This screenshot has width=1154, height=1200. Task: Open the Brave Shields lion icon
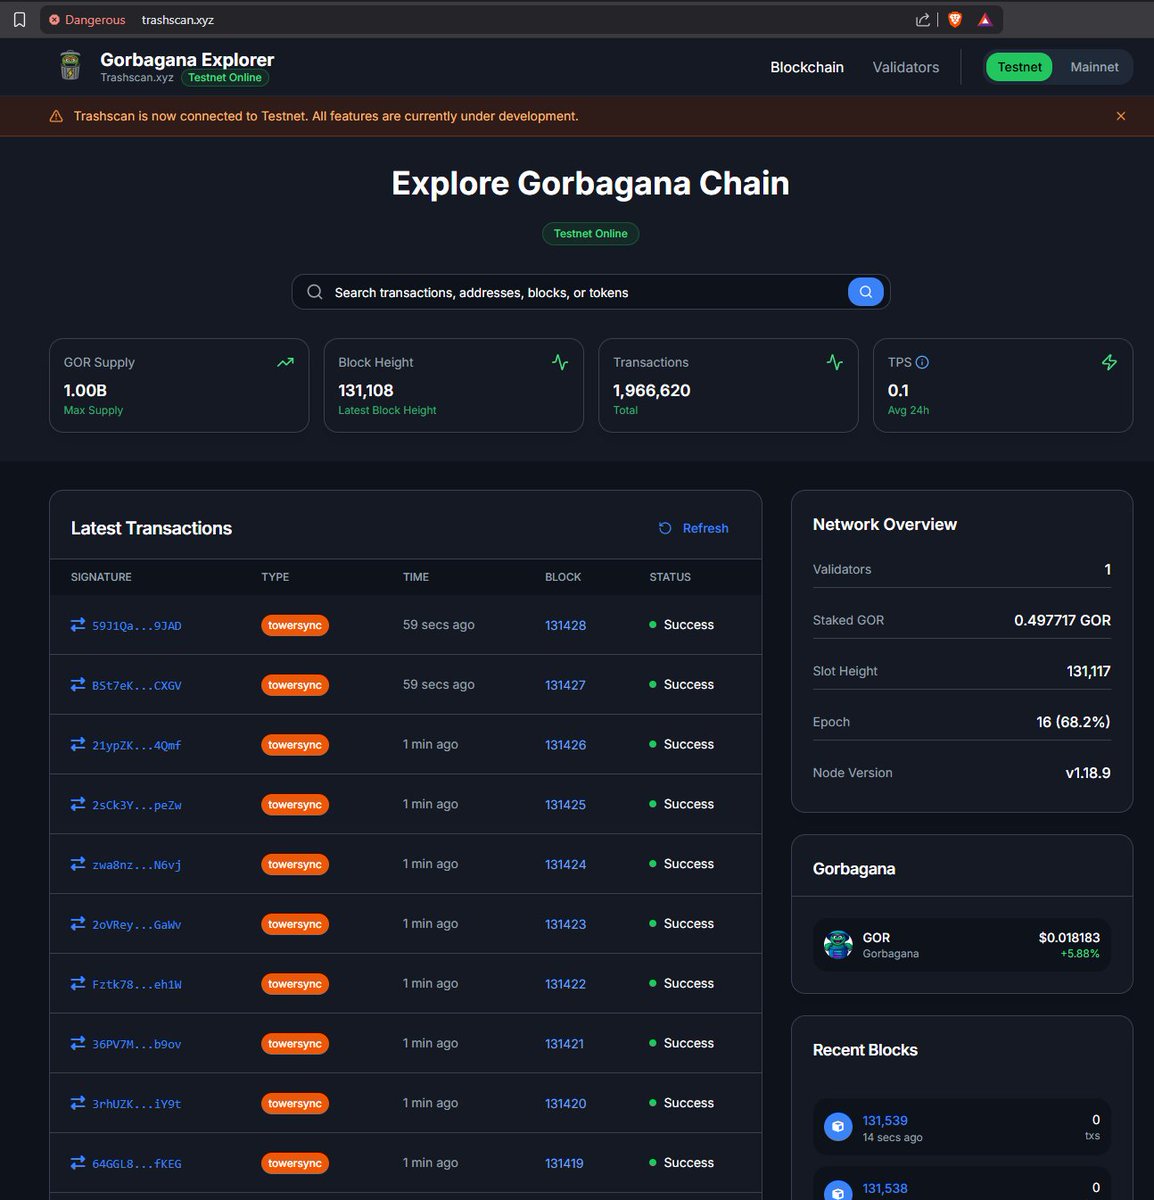coord(955,19)
